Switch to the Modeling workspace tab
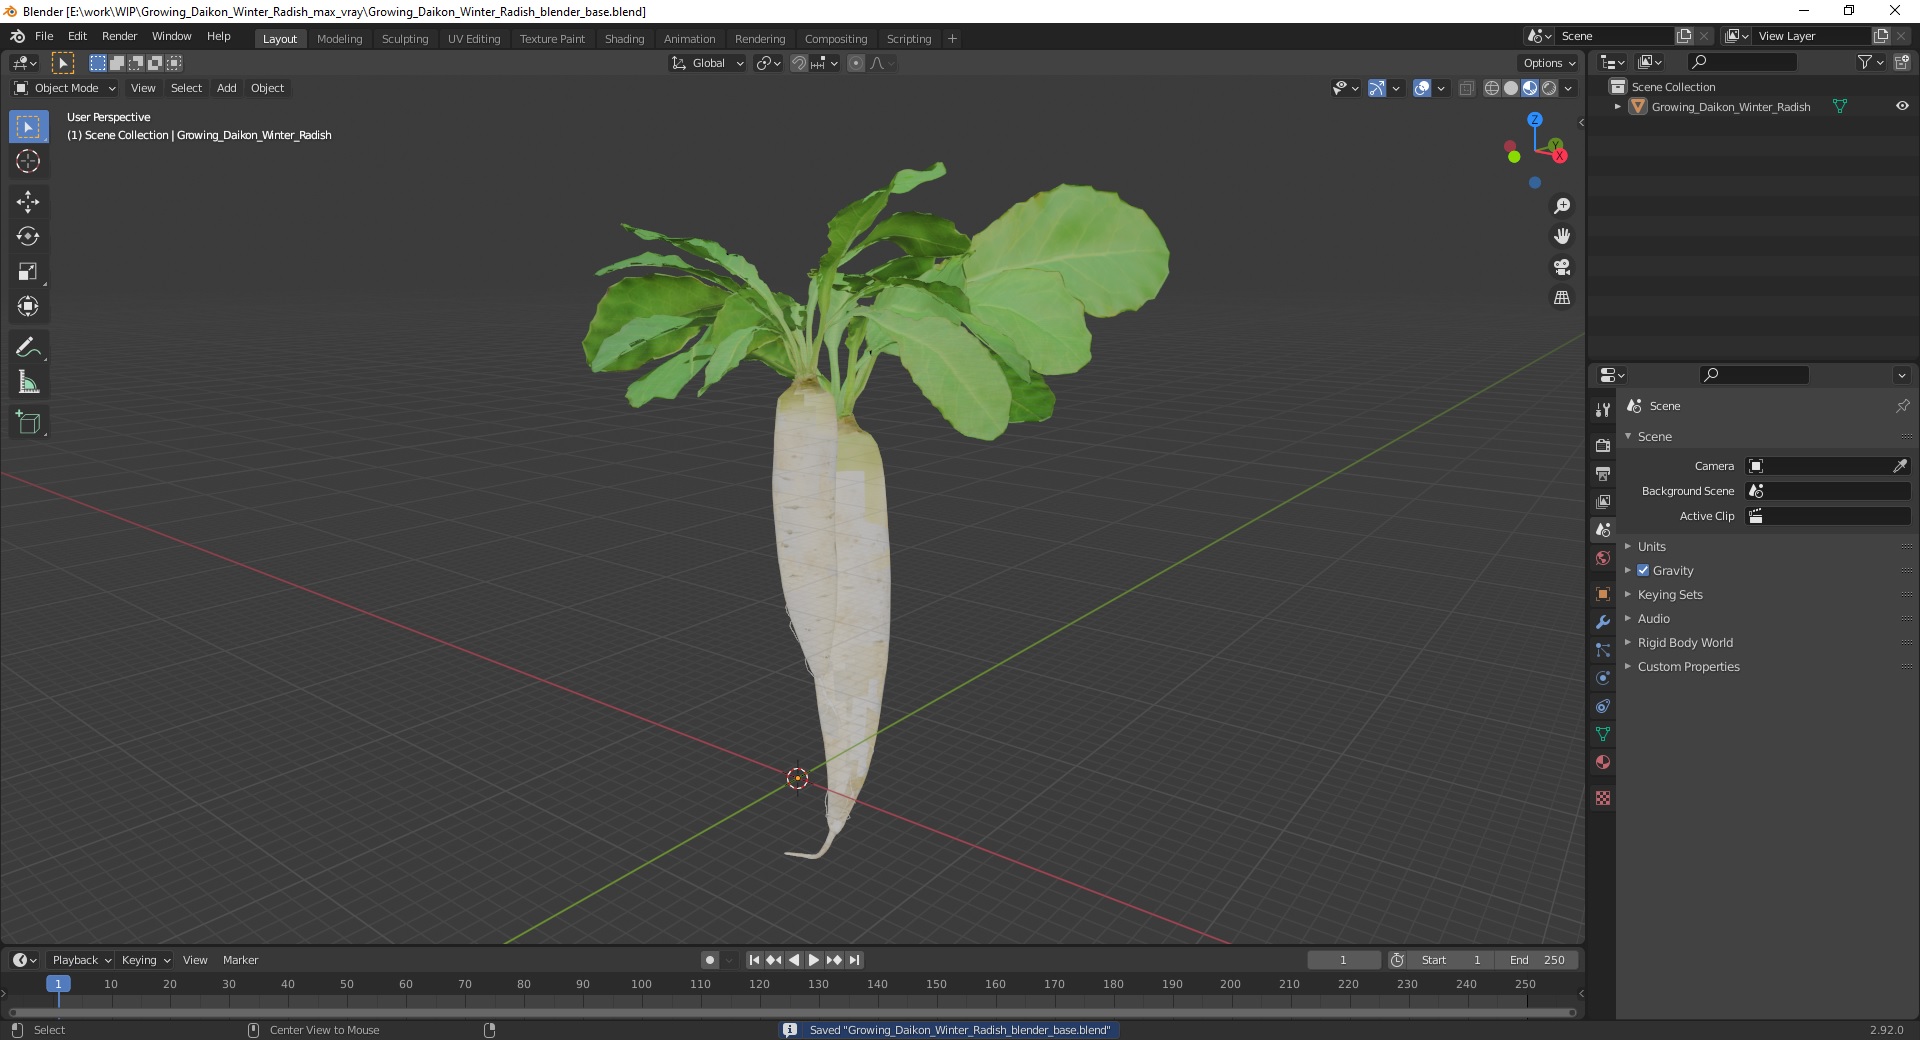The height and width of the screenshot is (1040, 1920). point(339,39)
